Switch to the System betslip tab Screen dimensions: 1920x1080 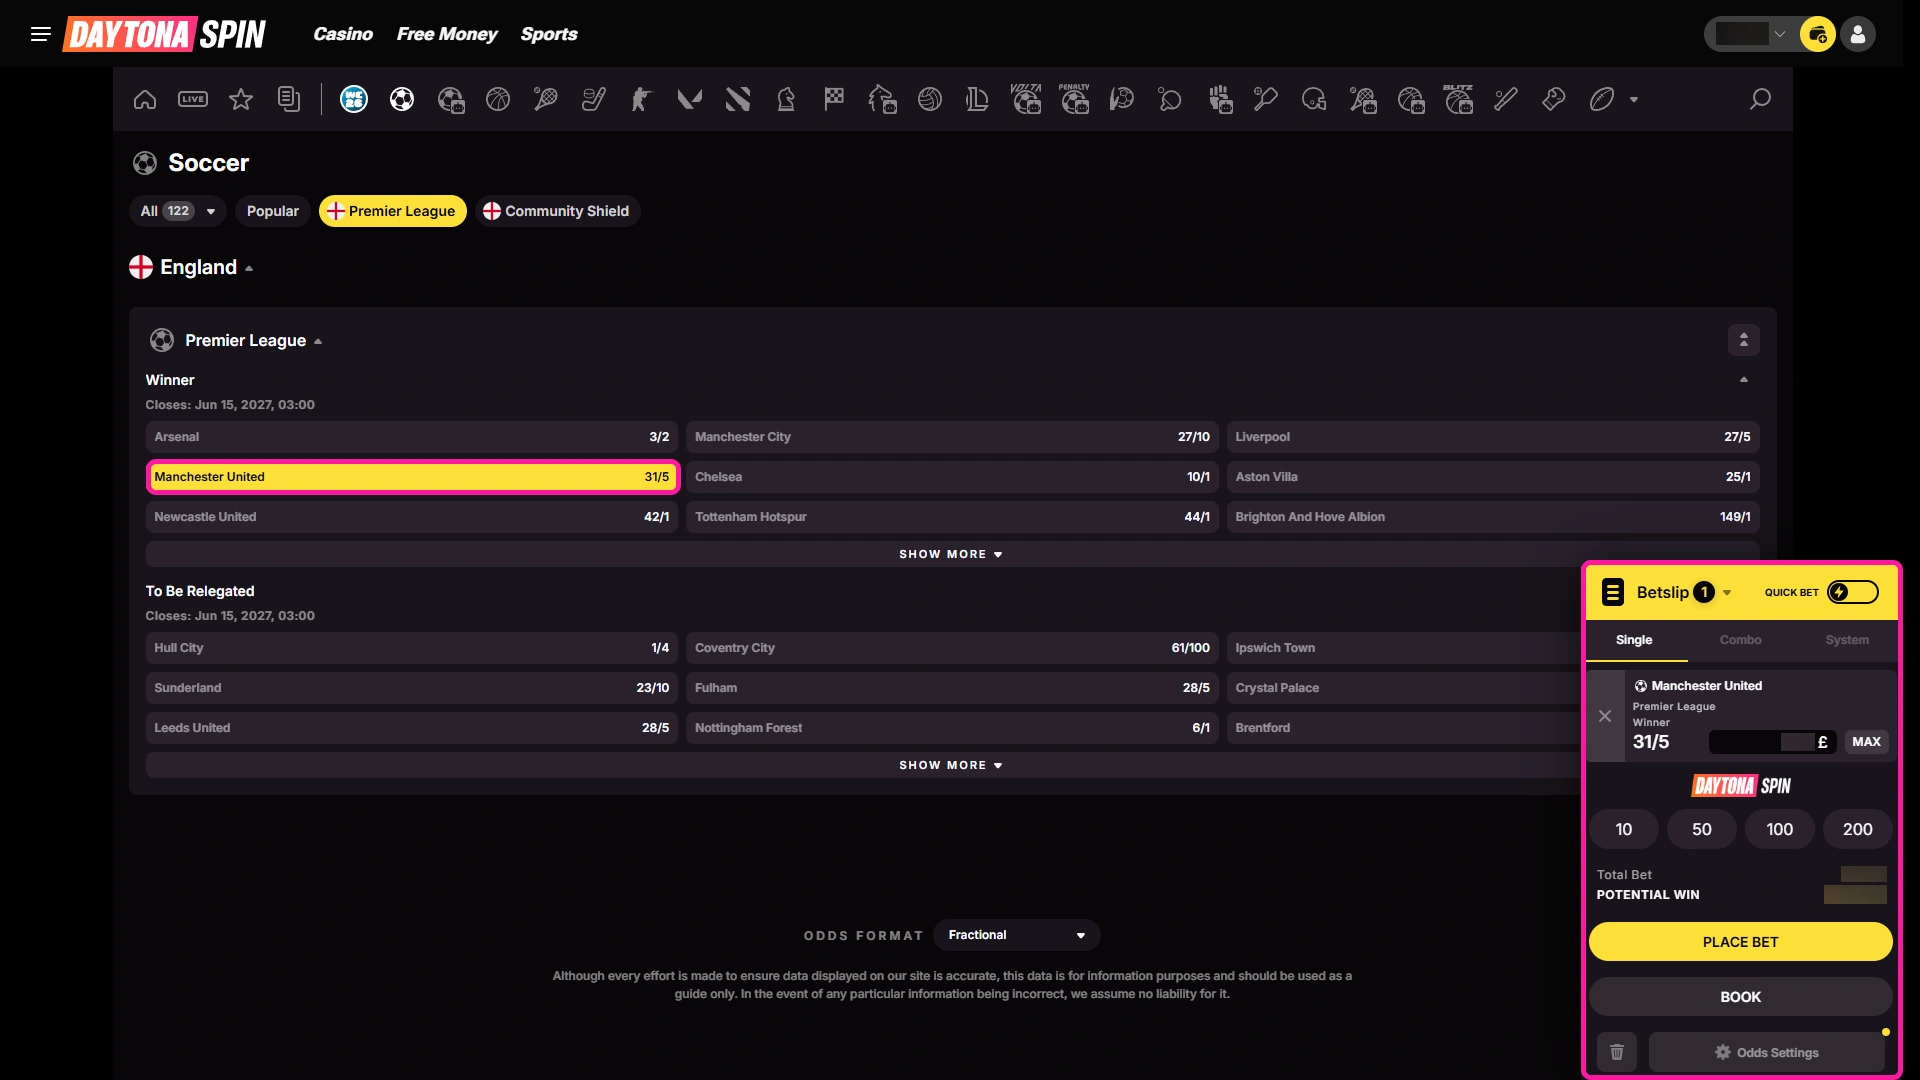click(1846, 640)
